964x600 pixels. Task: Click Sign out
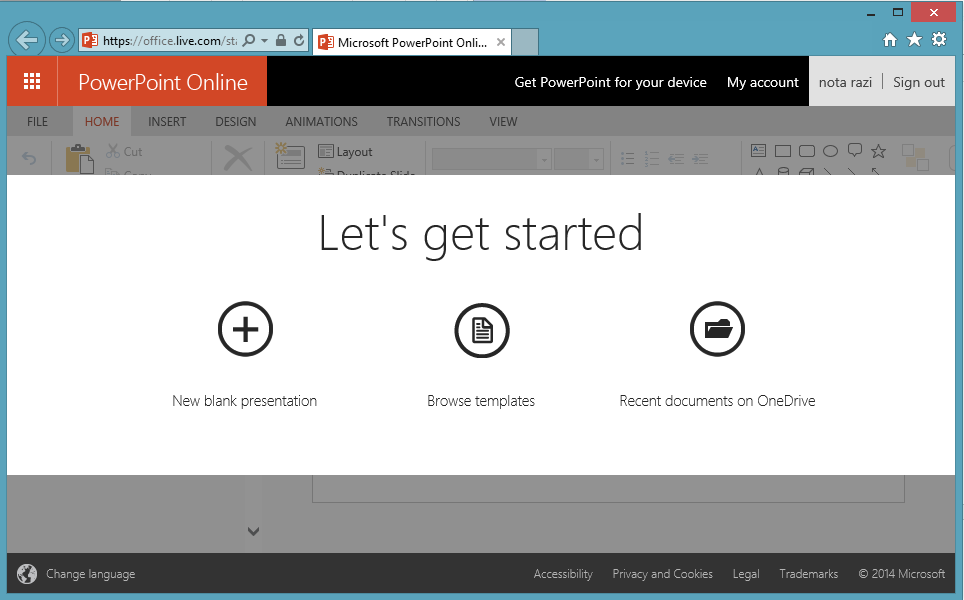pyautogui.click(x=919, y=82)
